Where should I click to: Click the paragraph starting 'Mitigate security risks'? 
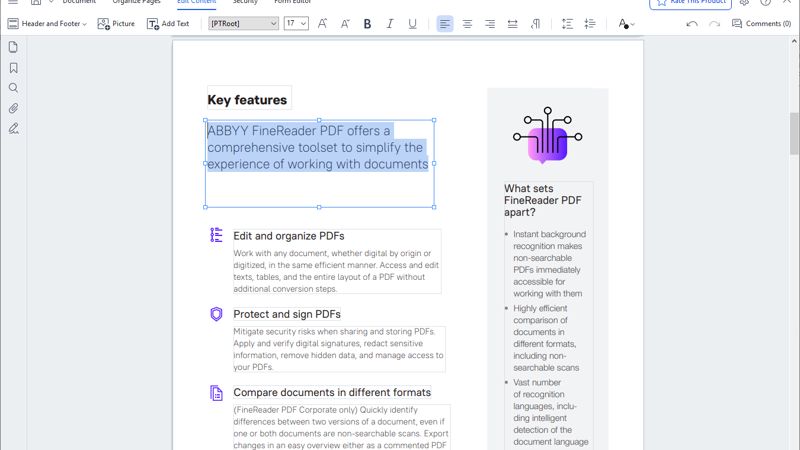click(339, 349)
